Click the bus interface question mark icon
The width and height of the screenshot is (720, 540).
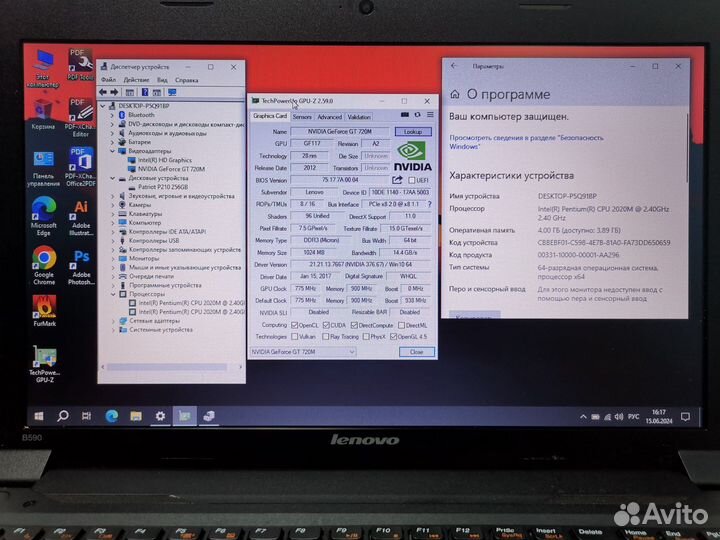(432, 204)
